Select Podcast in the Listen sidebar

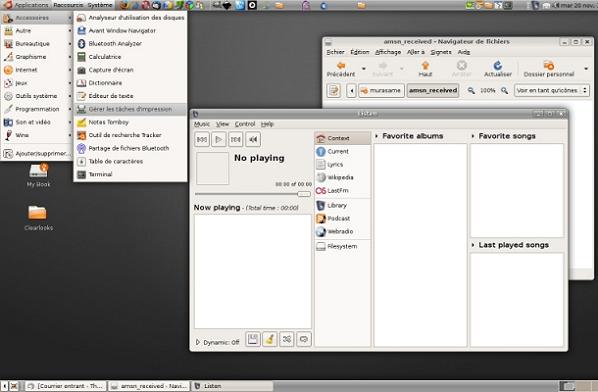click(342, 218)
